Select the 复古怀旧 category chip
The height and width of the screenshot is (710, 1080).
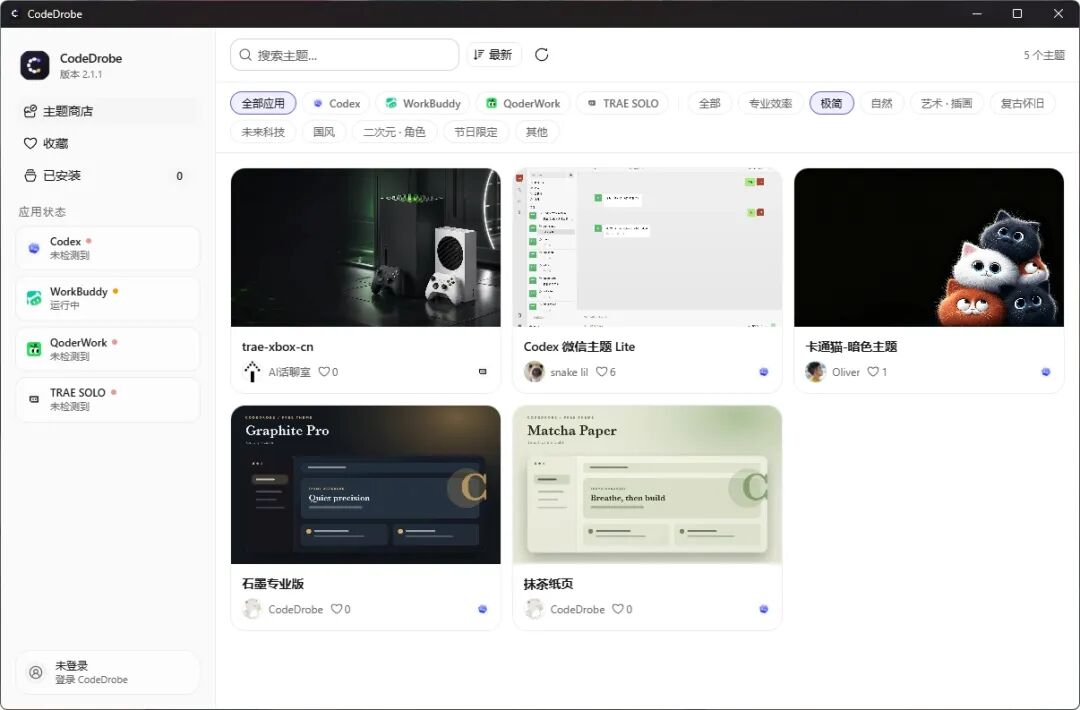pos(1022,103)
